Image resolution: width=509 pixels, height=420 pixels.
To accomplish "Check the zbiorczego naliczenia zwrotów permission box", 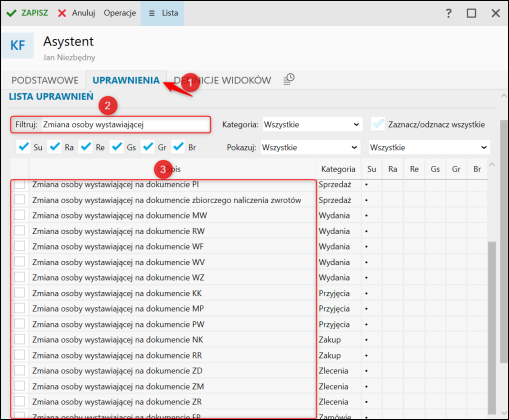I will (x=20, y=200).
